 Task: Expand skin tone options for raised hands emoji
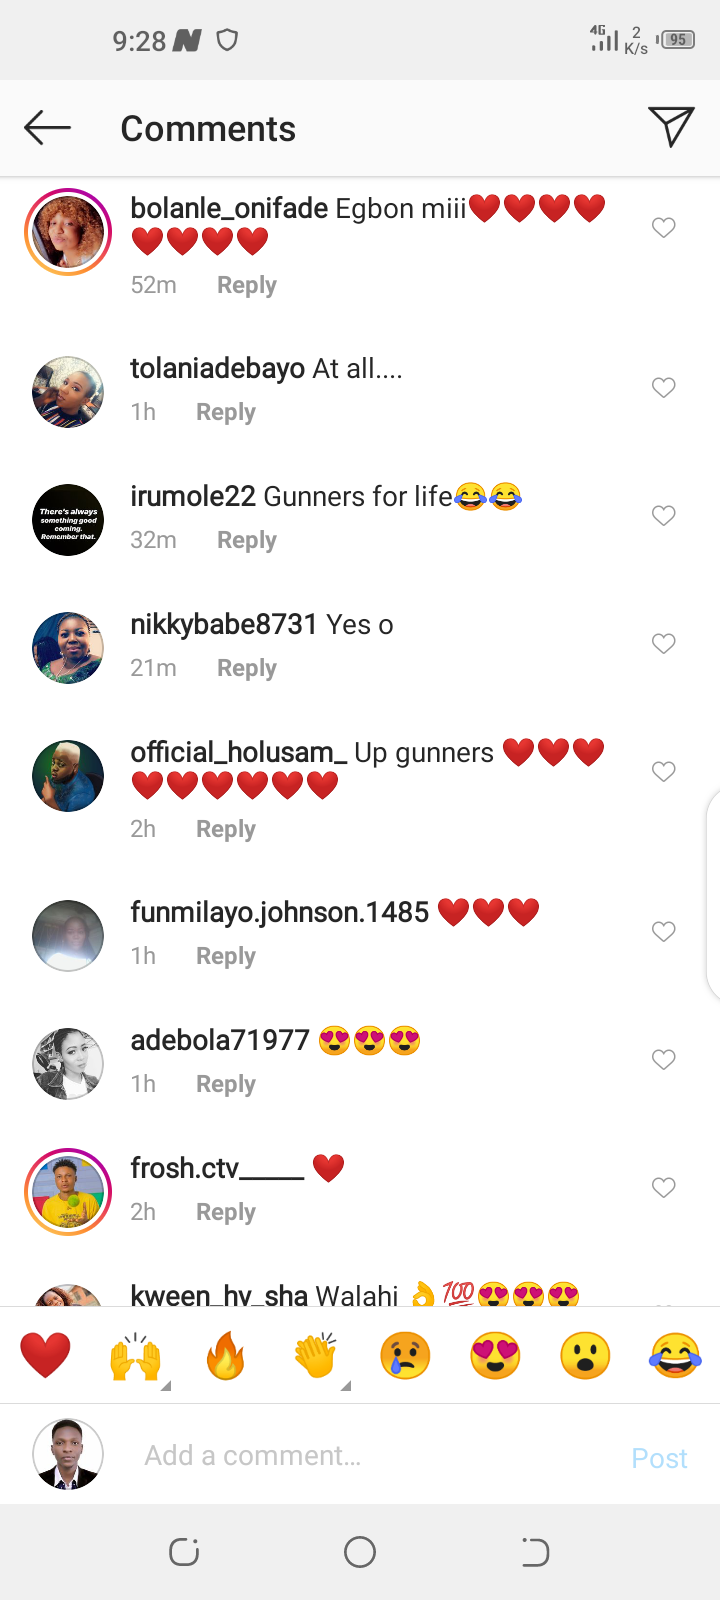[166, 1386]
